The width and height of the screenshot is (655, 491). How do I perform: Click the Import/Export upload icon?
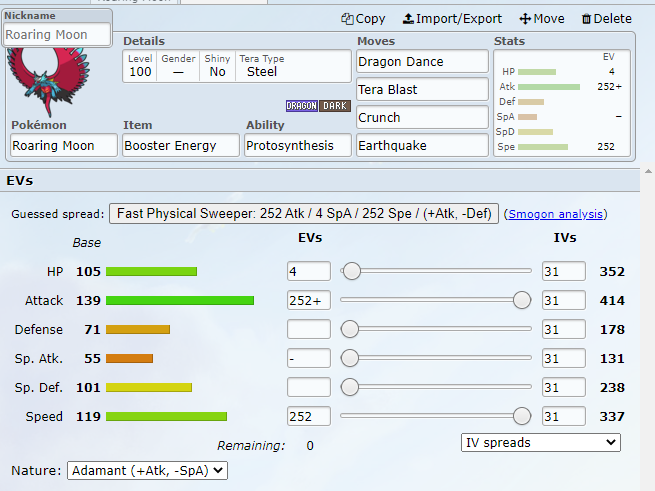[x=408, y=19]
